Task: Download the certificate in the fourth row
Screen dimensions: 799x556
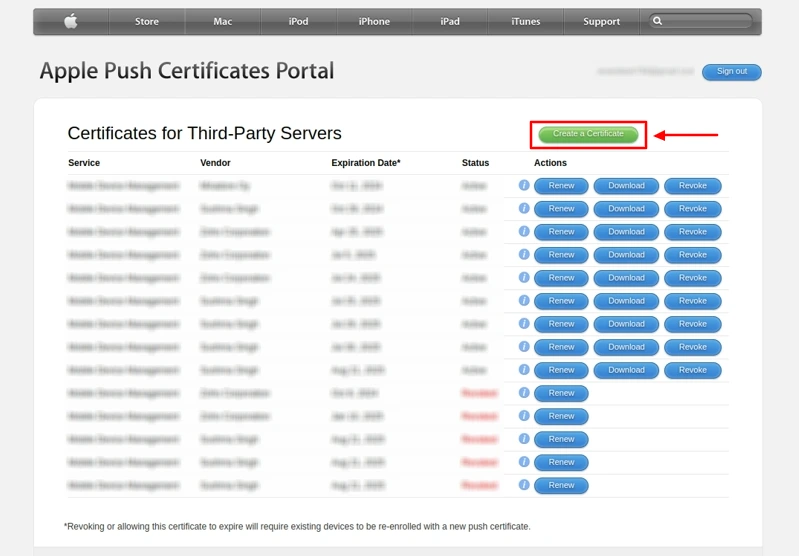Action: click(626, 255)
